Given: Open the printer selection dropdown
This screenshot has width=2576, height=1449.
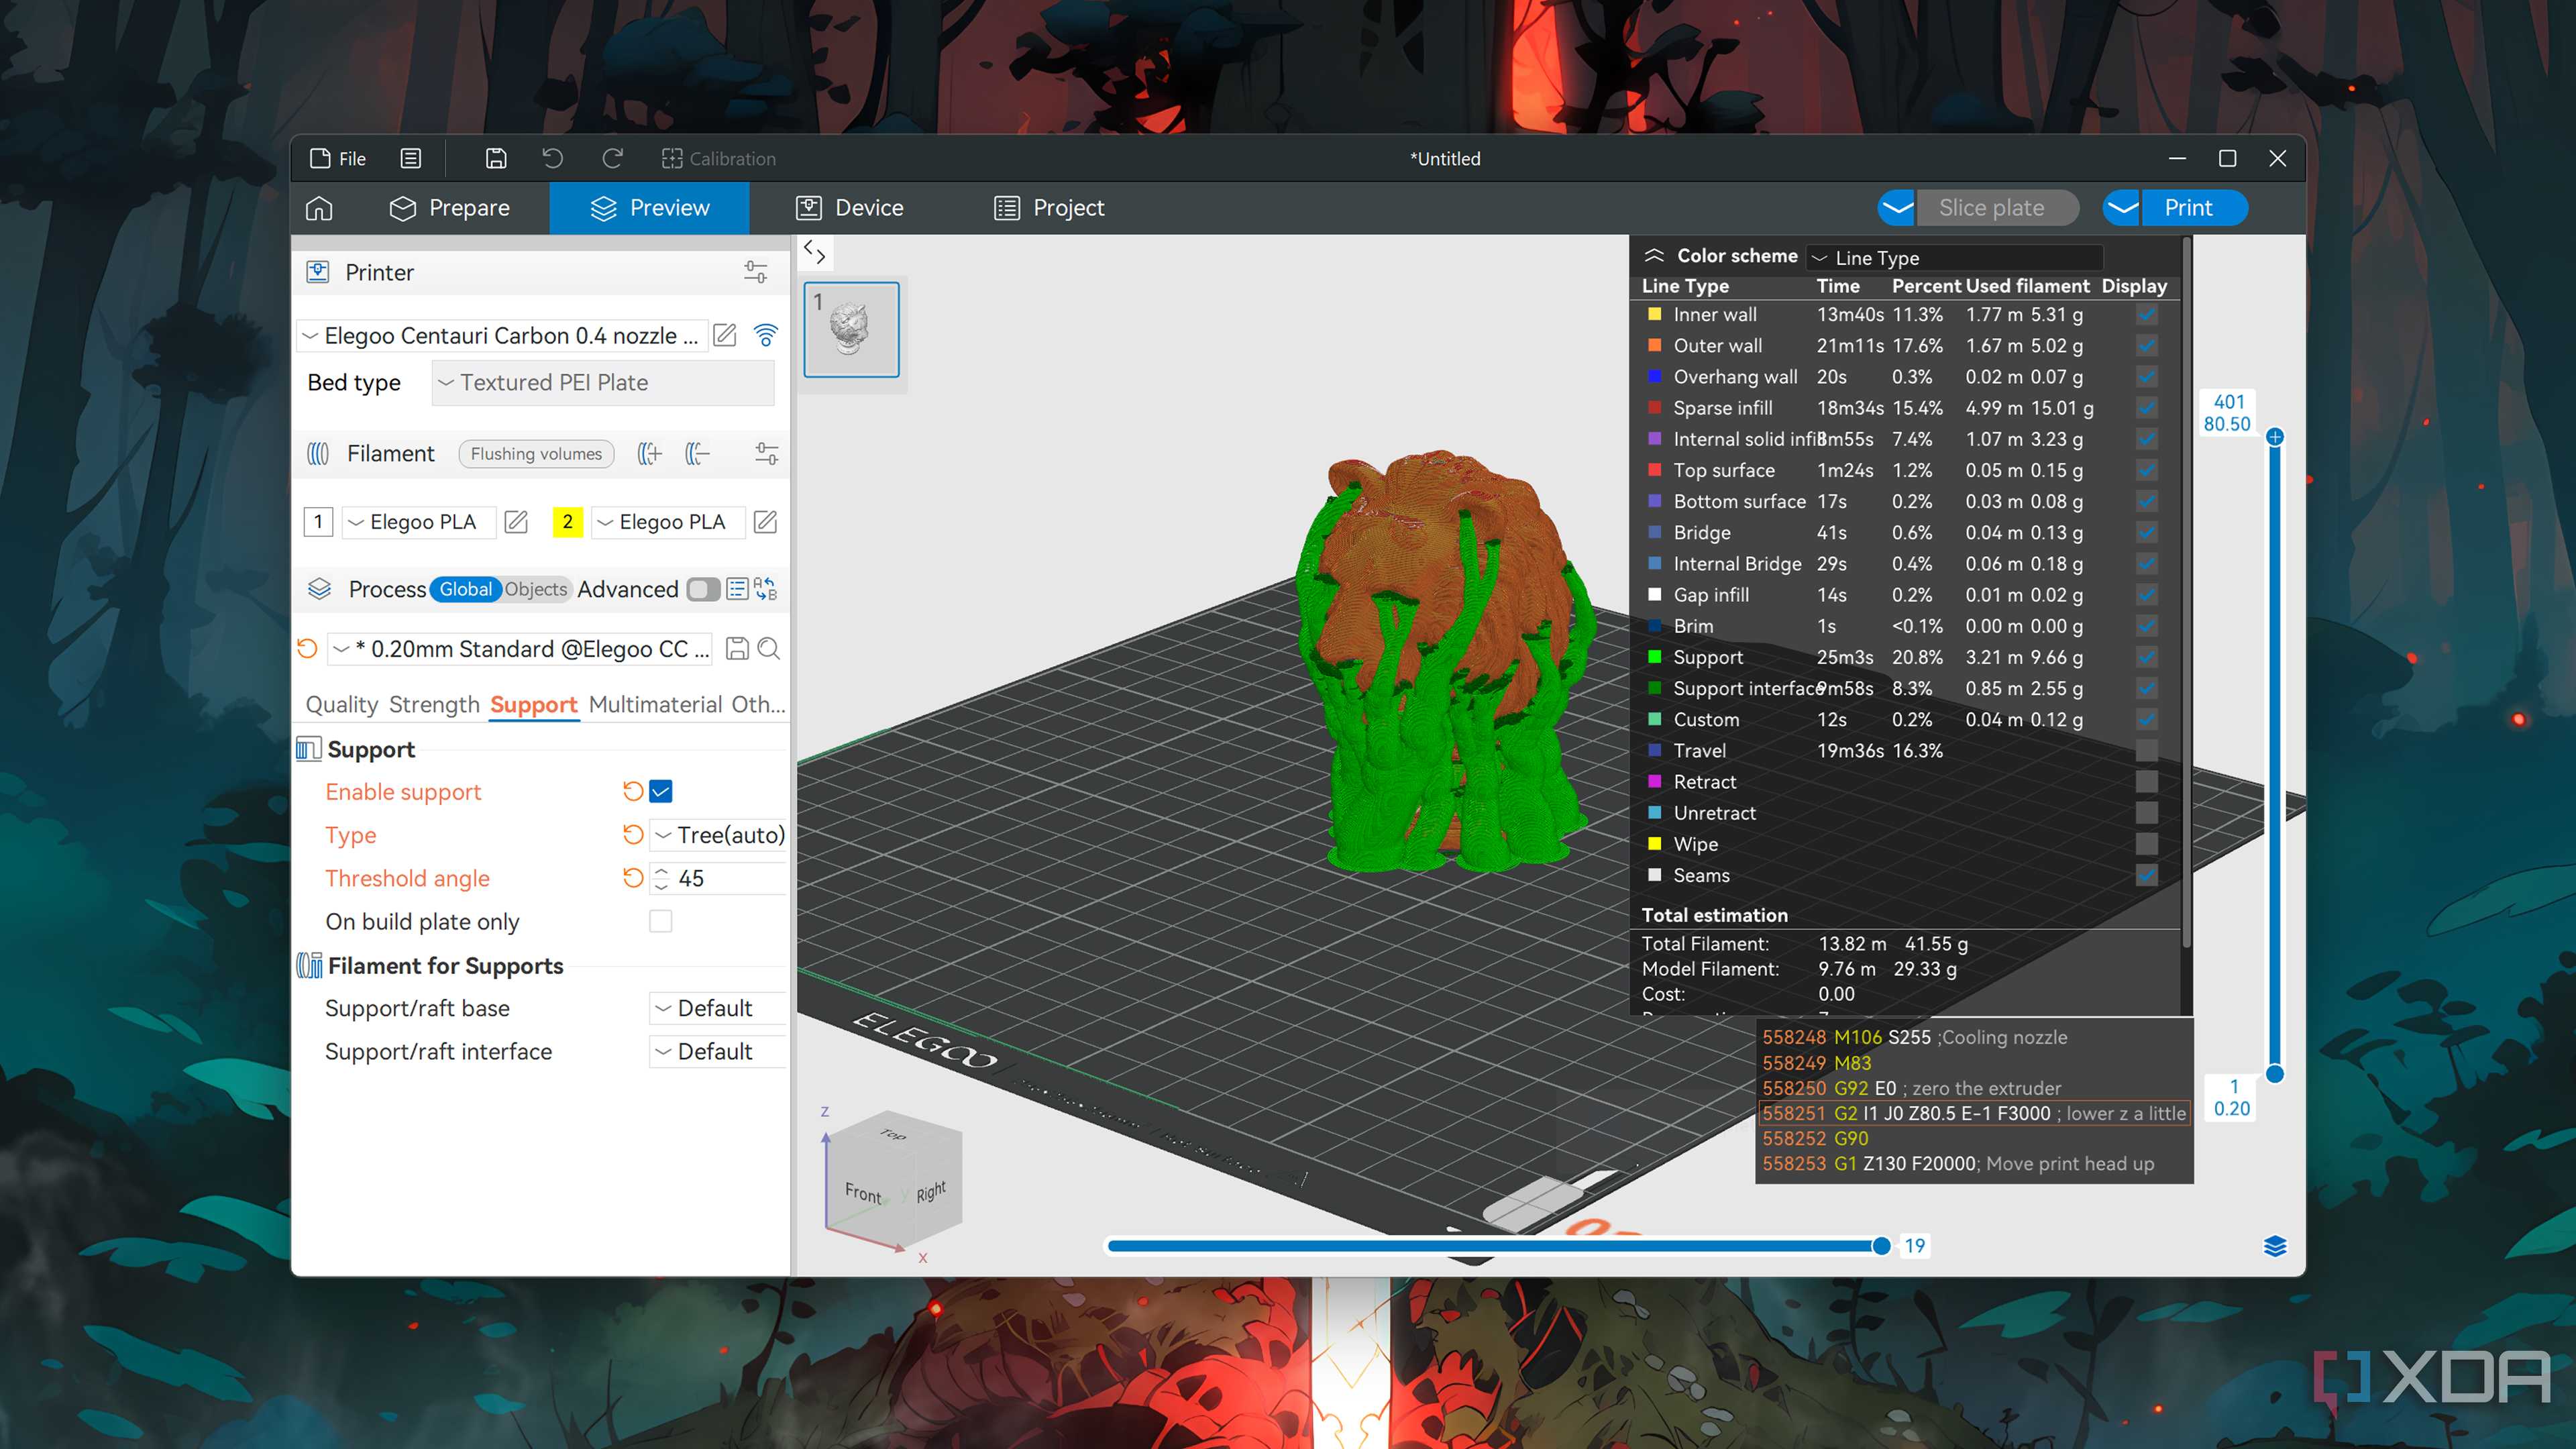Looking at the screenshot, I should [x=503, y=335].
